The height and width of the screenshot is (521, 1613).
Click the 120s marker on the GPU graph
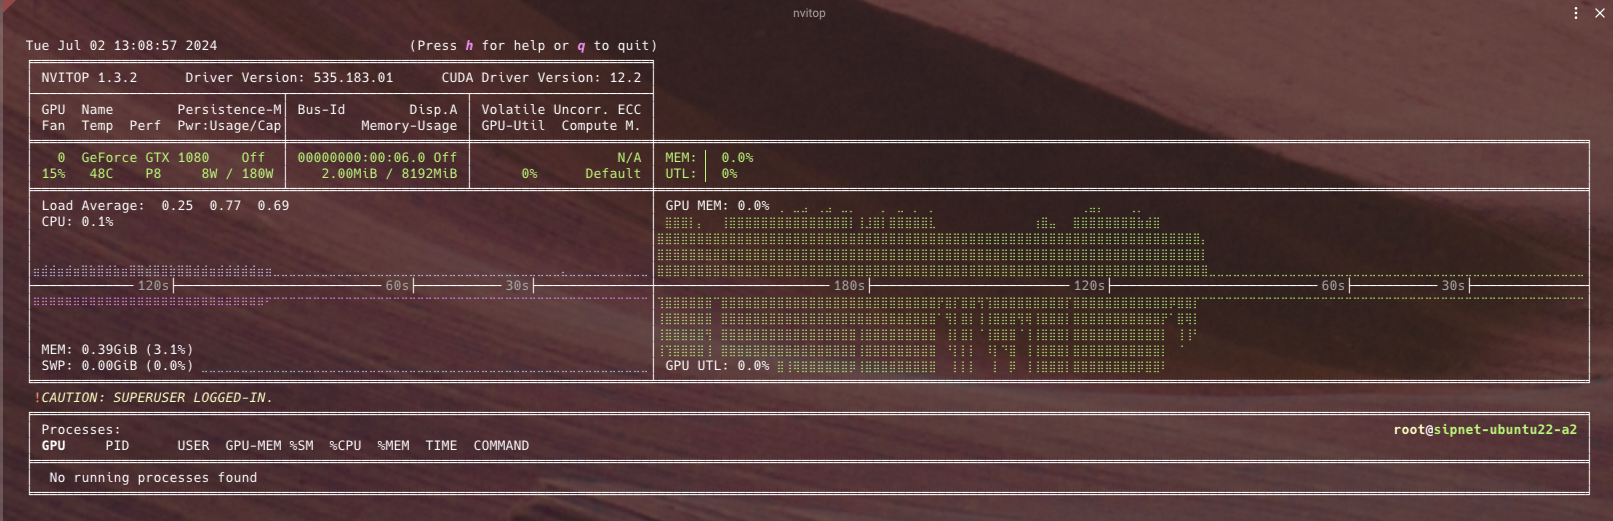(x=1089, y=286)
